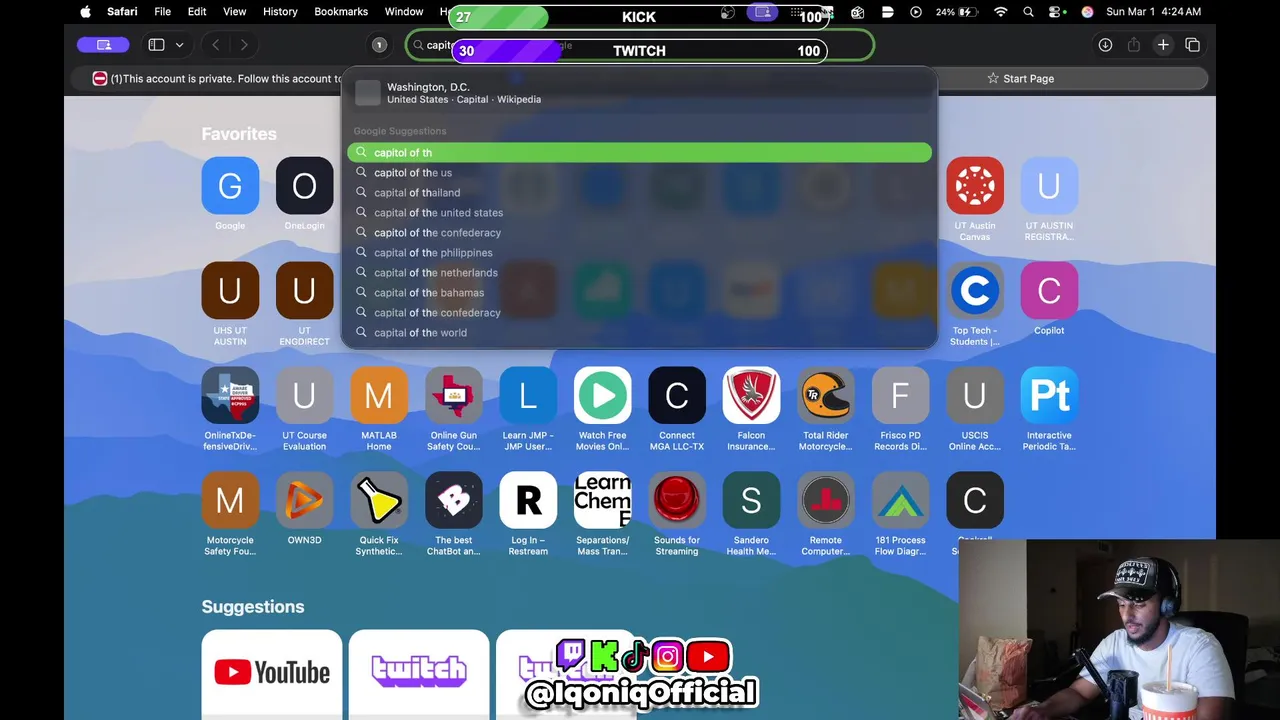Viewport: 1280px width, 720px height.
Task: Select suggestion "capitol of thailand"
Action: 640,193
